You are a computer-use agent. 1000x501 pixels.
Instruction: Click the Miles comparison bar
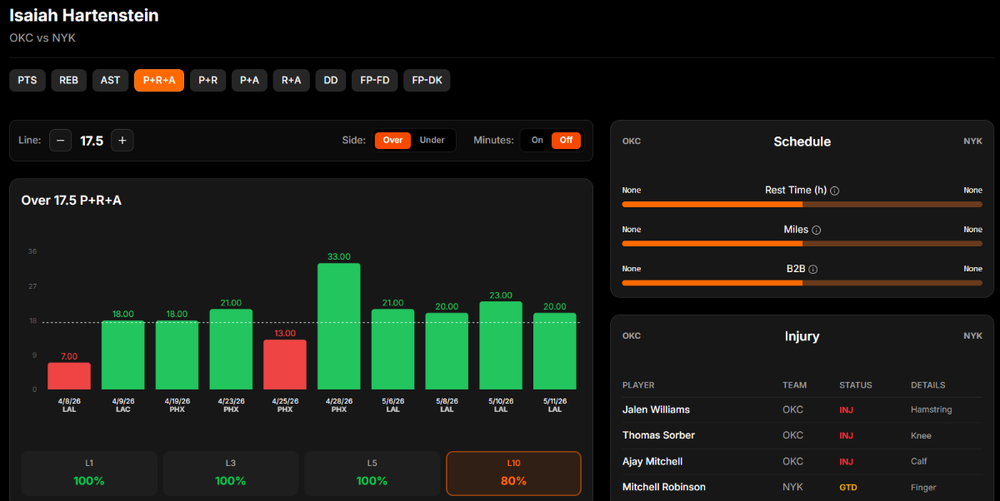[x=802, y=243]
